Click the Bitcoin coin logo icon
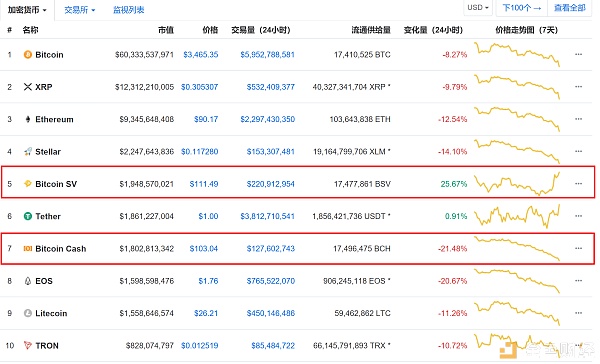The width and height of the screenshot is (600, 364). [28, 55]
